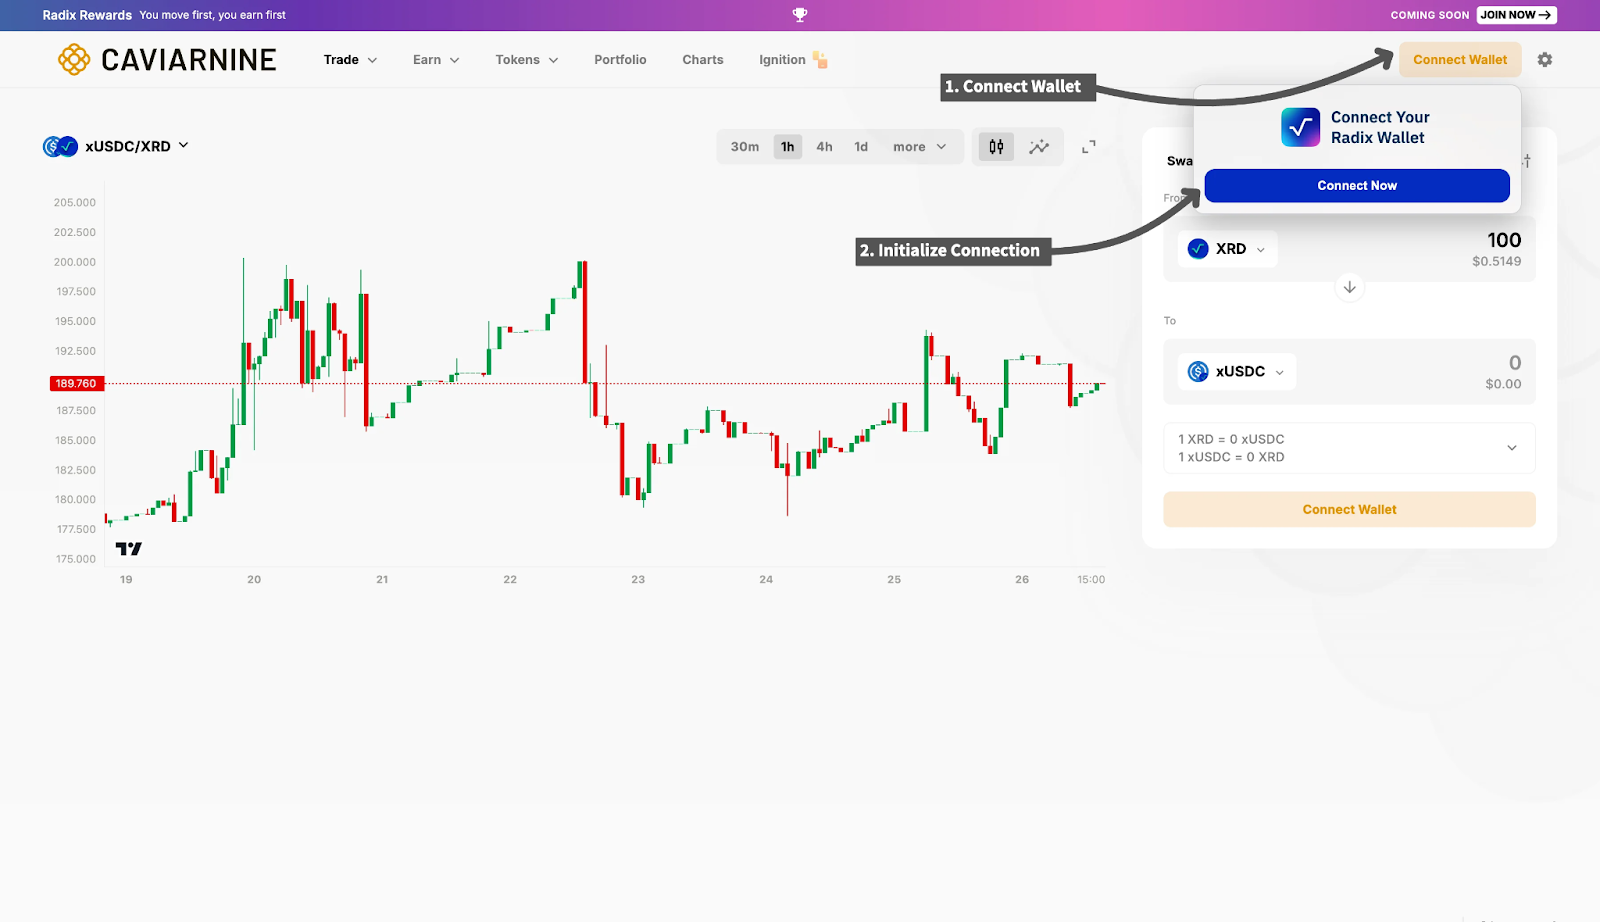This screenshot has height=922, width=1600.
Task: Click the 'Connect Your Radix Wallet' heading
Action: pos(1380,127)
